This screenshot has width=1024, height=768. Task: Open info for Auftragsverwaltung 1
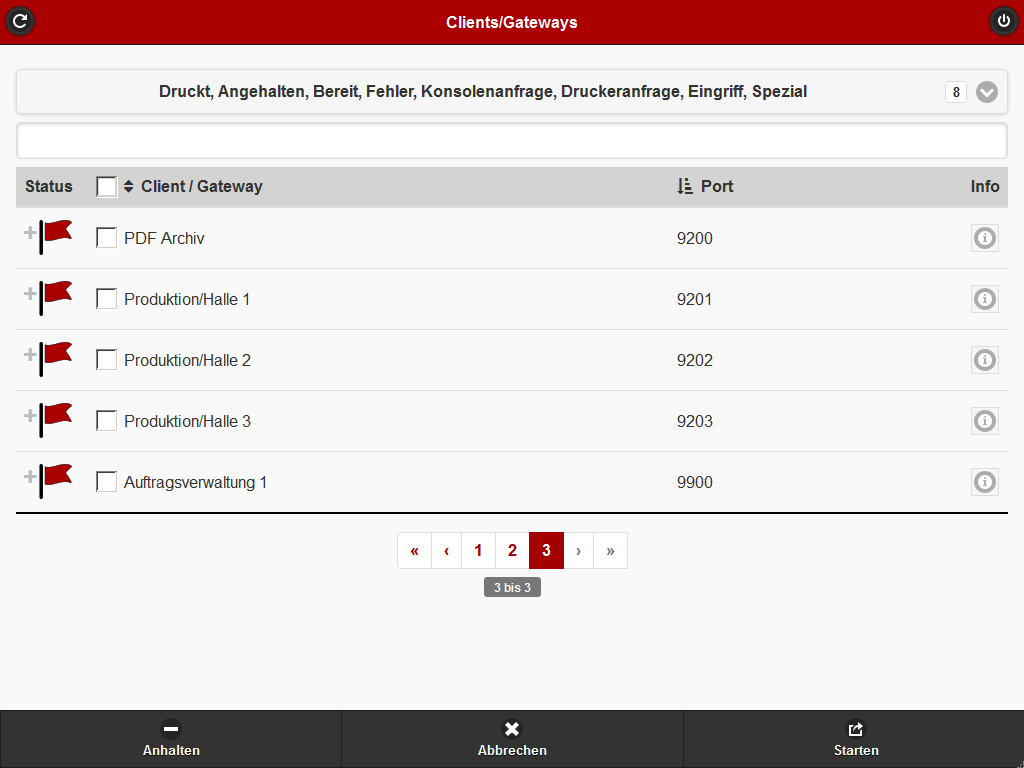coord(985,482)
